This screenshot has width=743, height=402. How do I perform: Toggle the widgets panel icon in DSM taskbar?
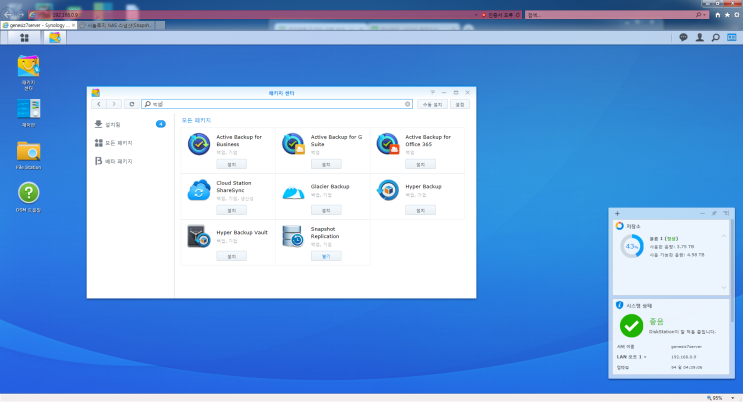coord(732,37)
